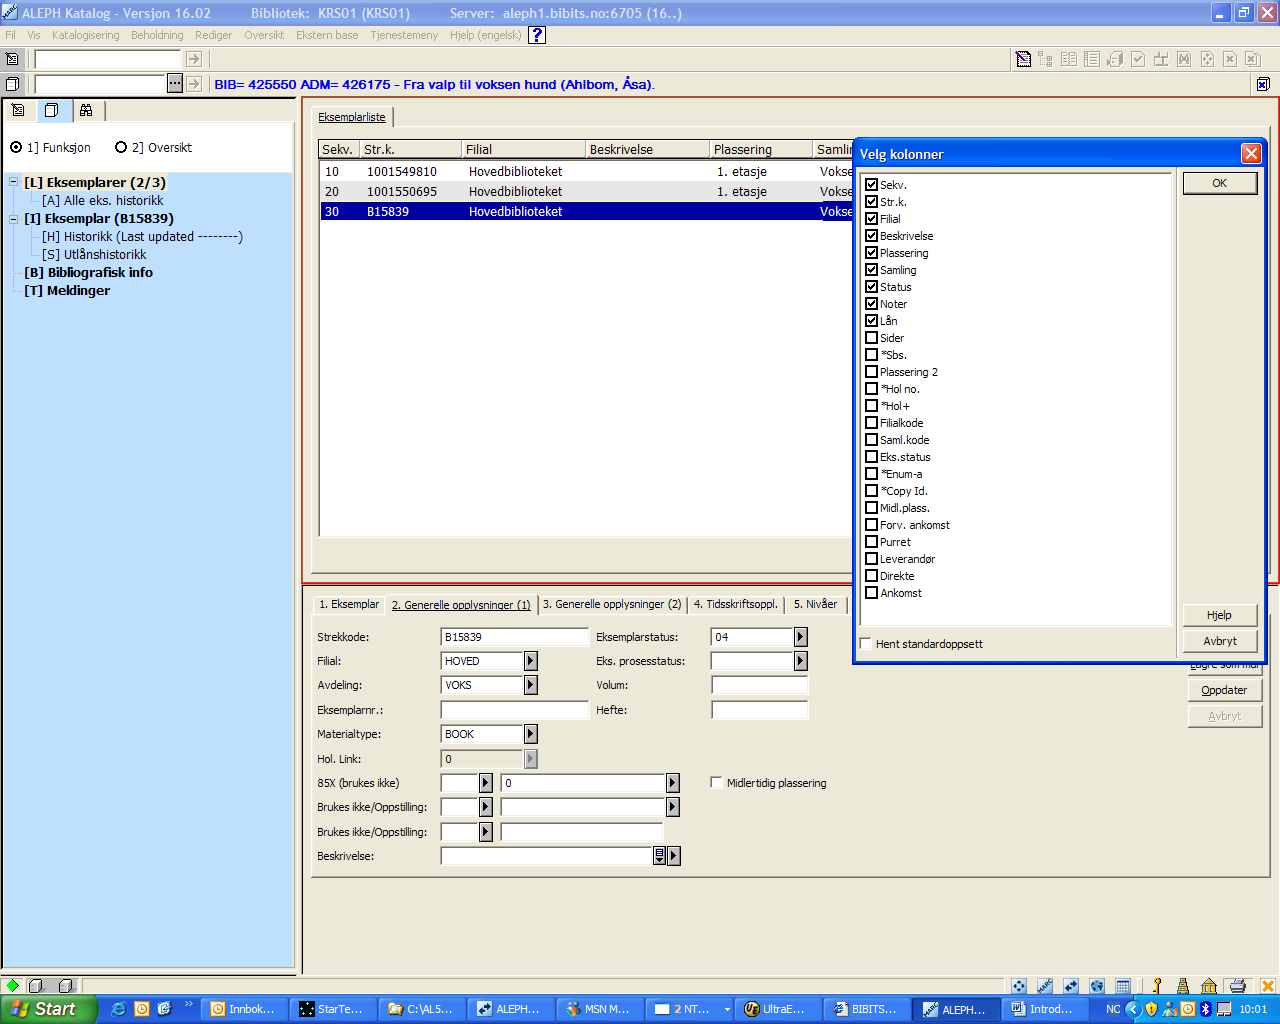Click the green diamond icon in the bottom status bar
Image resolution: width=1280 pixels, height=1024 pixels.
click(12, 986)
